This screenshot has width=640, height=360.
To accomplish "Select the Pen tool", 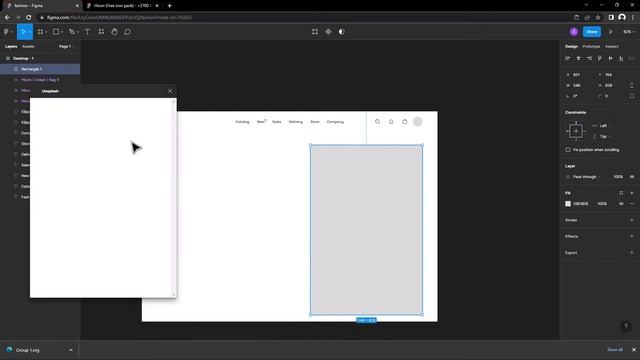I will coord(72,31).
